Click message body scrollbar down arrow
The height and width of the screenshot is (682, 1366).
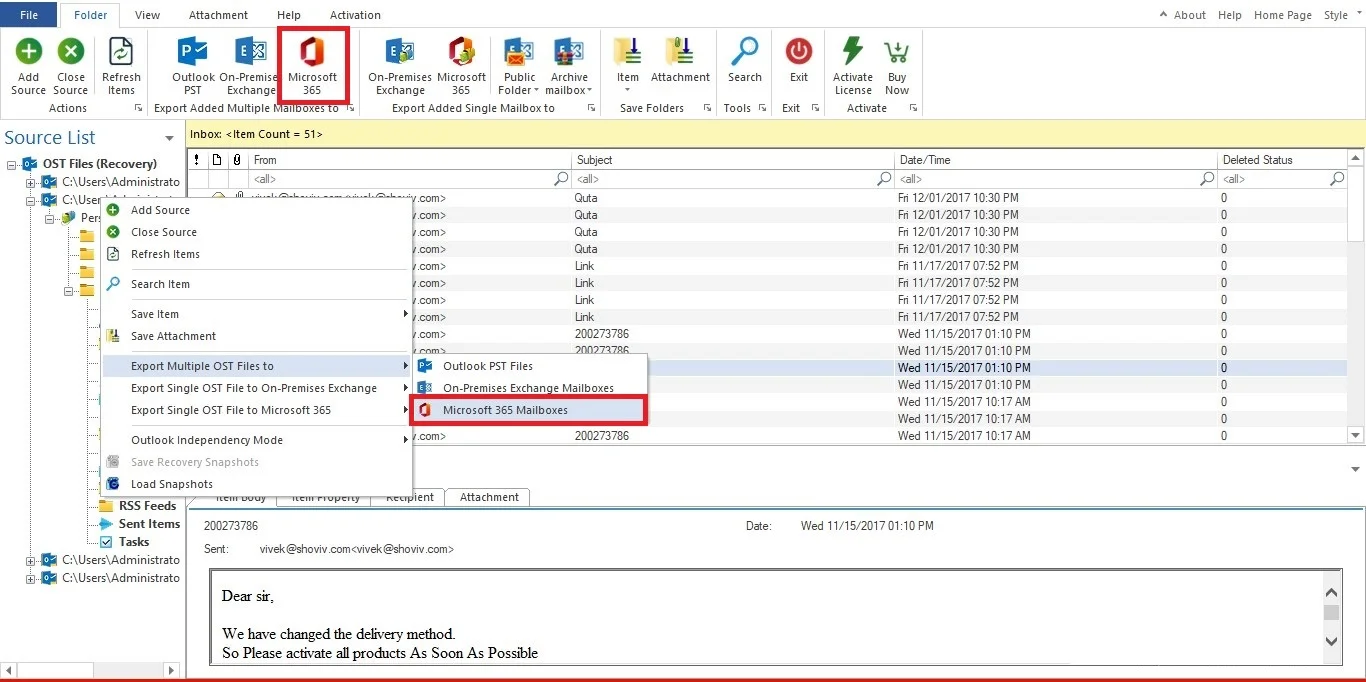click(1332, 641)
